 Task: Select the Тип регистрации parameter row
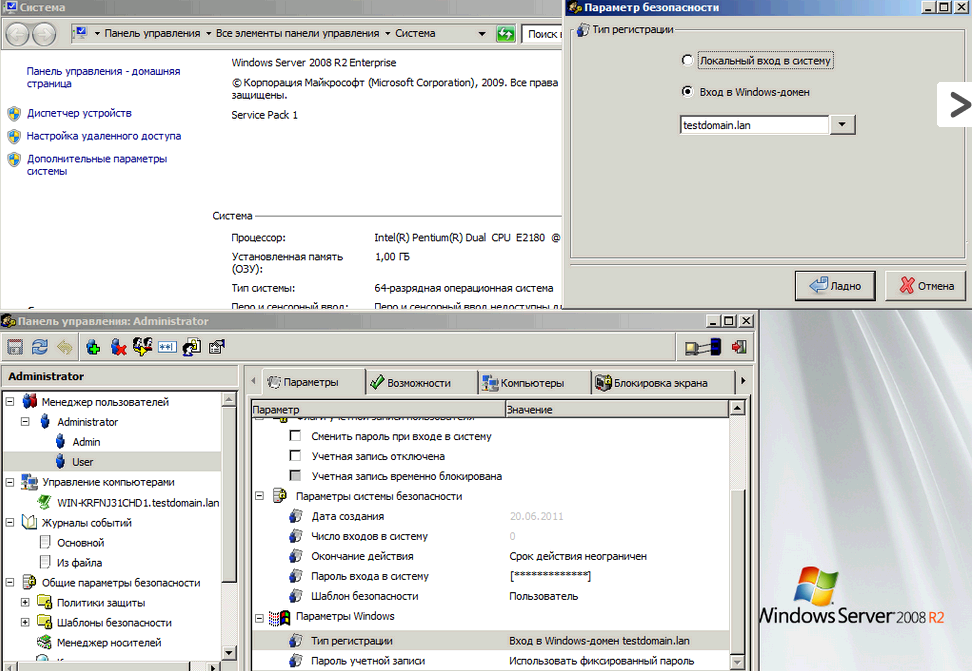click(x=491, y=640)
